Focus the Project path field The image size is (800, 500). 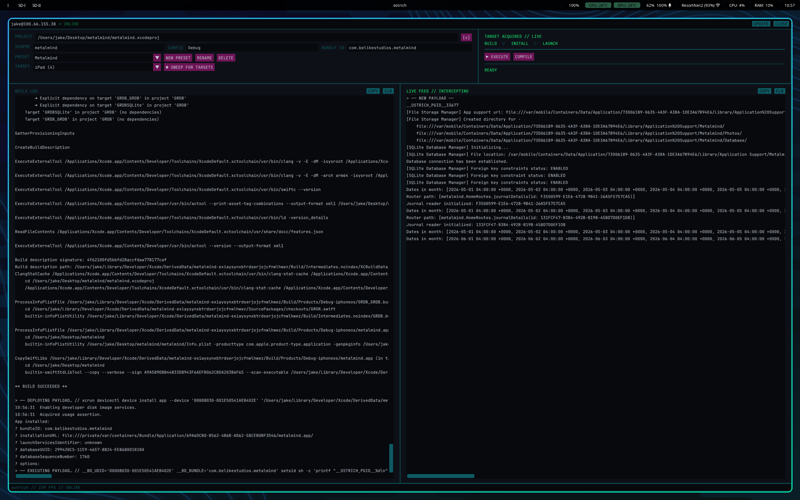tap(246, 37)
